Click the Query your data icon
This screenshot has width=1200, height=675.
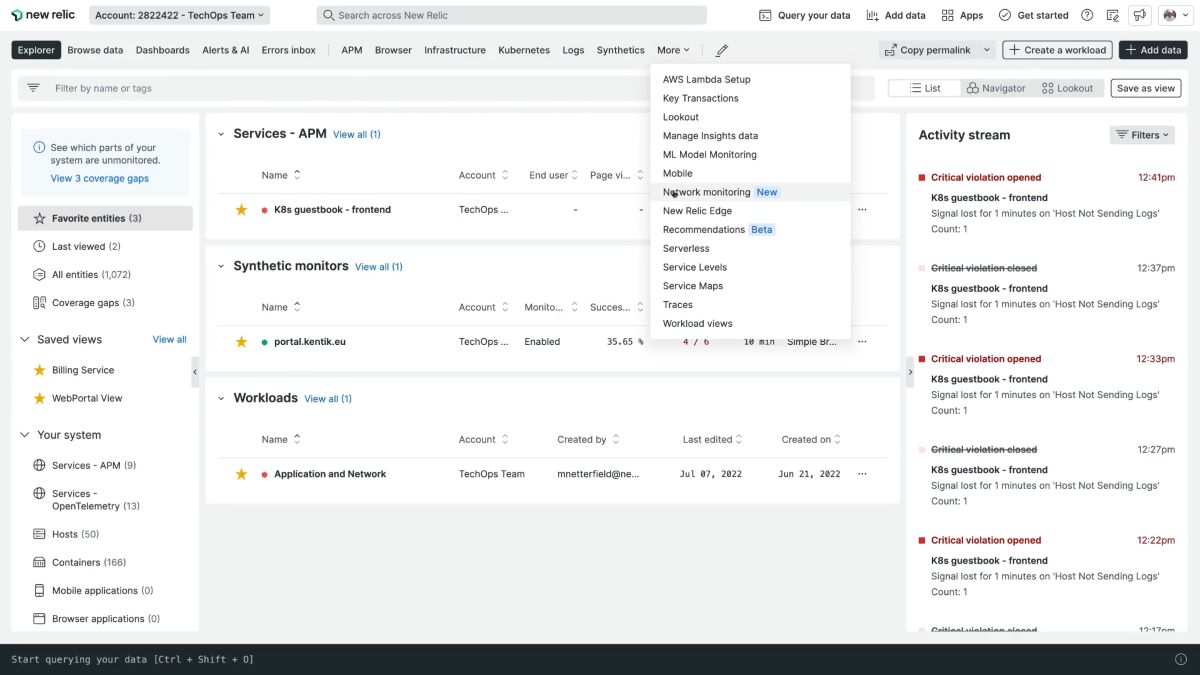pyautogui.click(x=767, y=15)
